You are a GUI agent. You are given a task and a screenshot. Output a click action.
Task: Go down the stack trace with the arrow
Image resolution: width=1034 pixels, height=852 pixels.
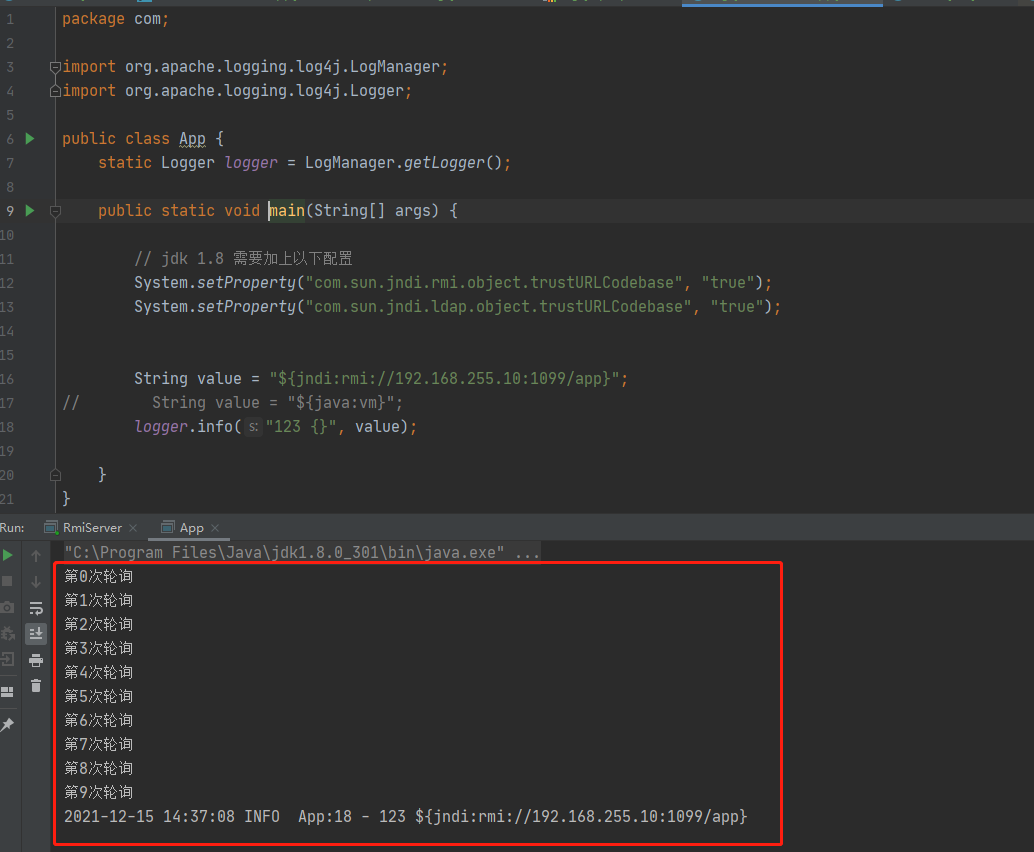(x=36, y=582)
